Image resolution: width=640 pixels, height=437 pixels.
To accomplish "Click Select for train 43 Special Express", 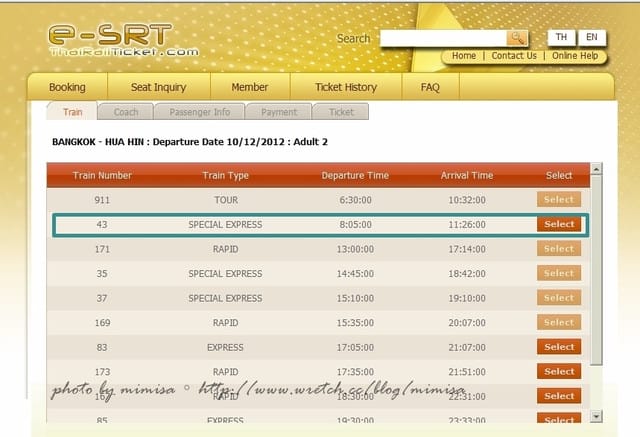I will point(559,224).
